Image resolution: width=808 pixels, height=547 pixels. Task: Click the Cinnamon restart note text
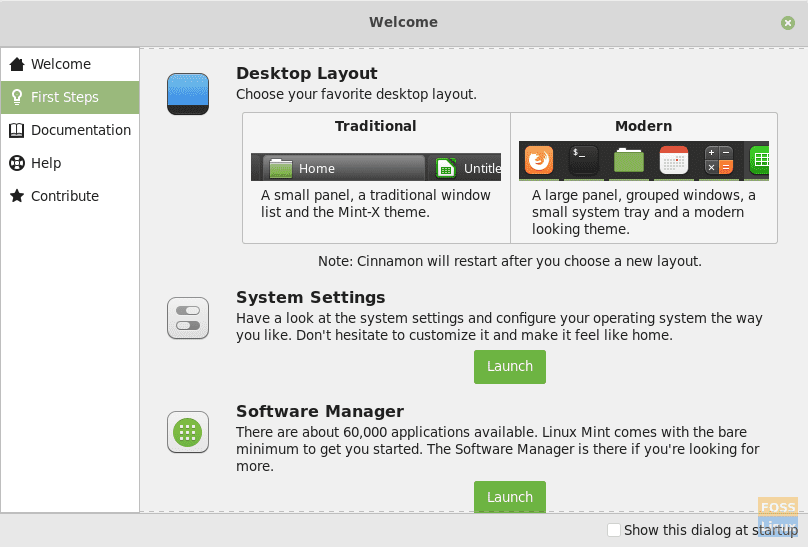(x=510, y=261)
